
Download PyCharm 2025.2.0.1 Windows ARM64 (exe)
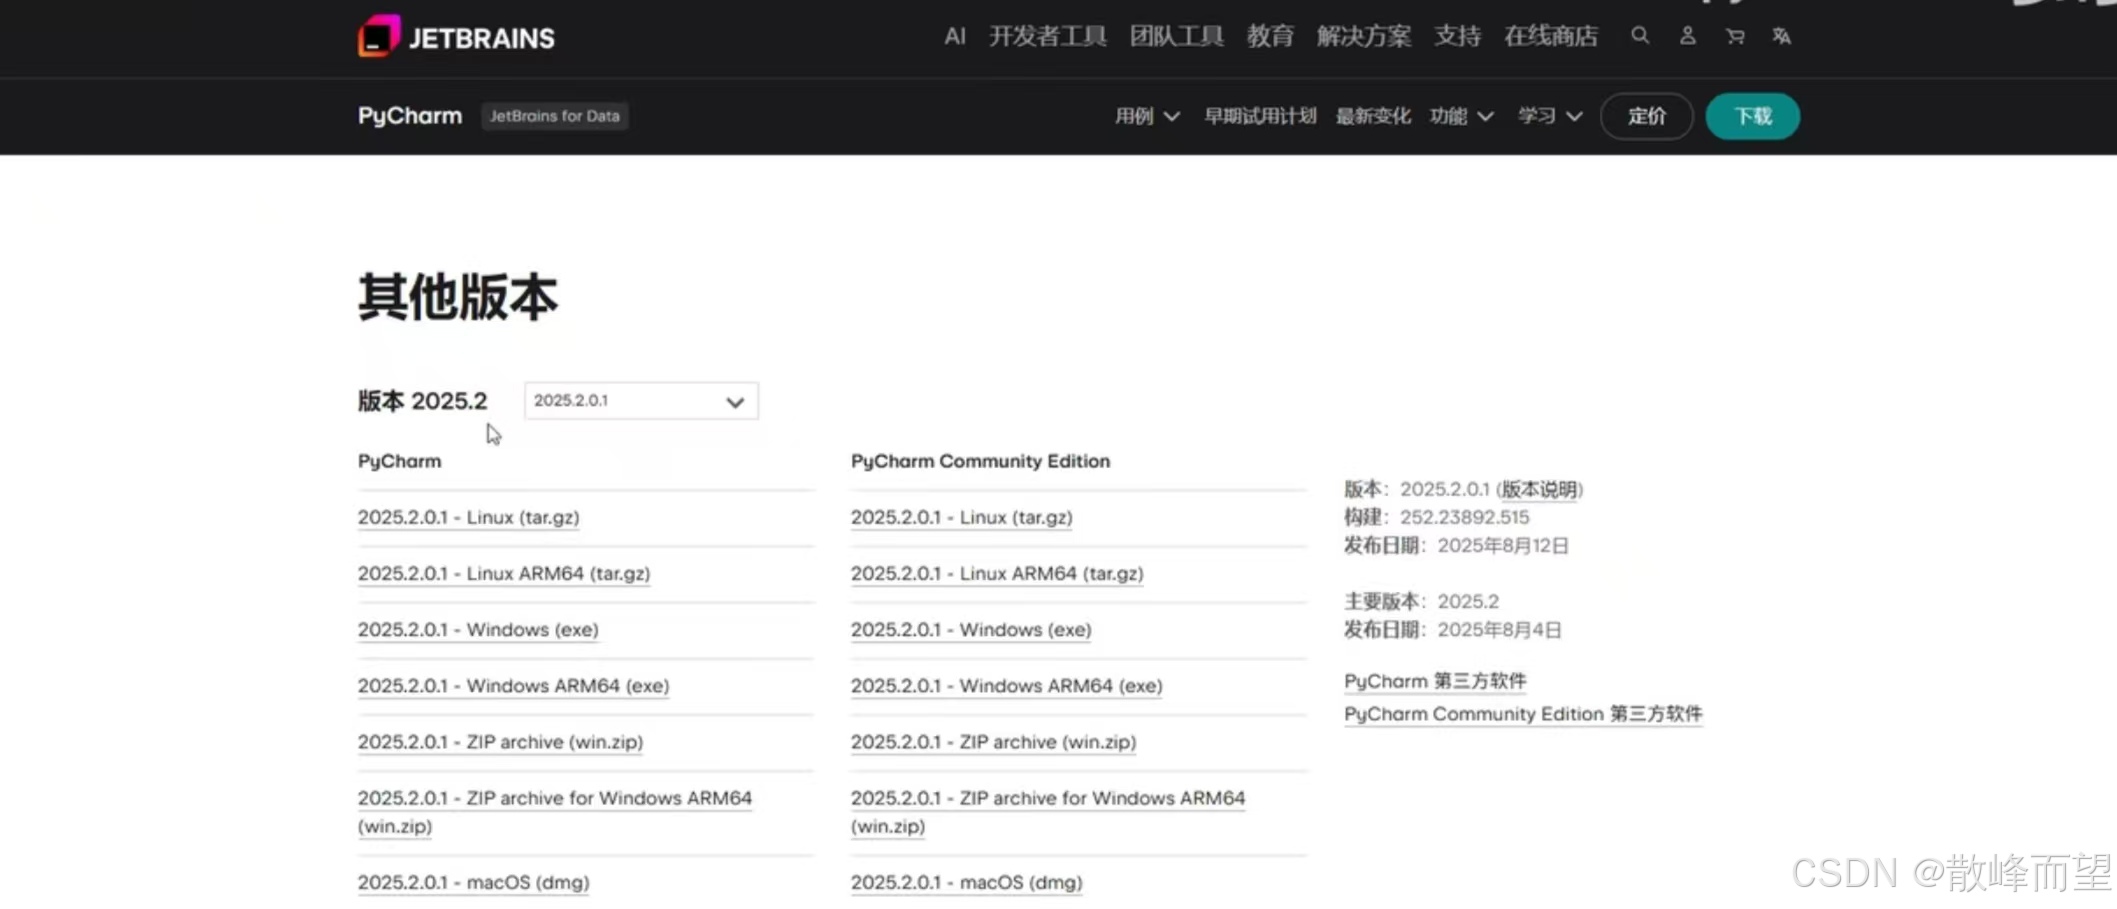[514, 685]
